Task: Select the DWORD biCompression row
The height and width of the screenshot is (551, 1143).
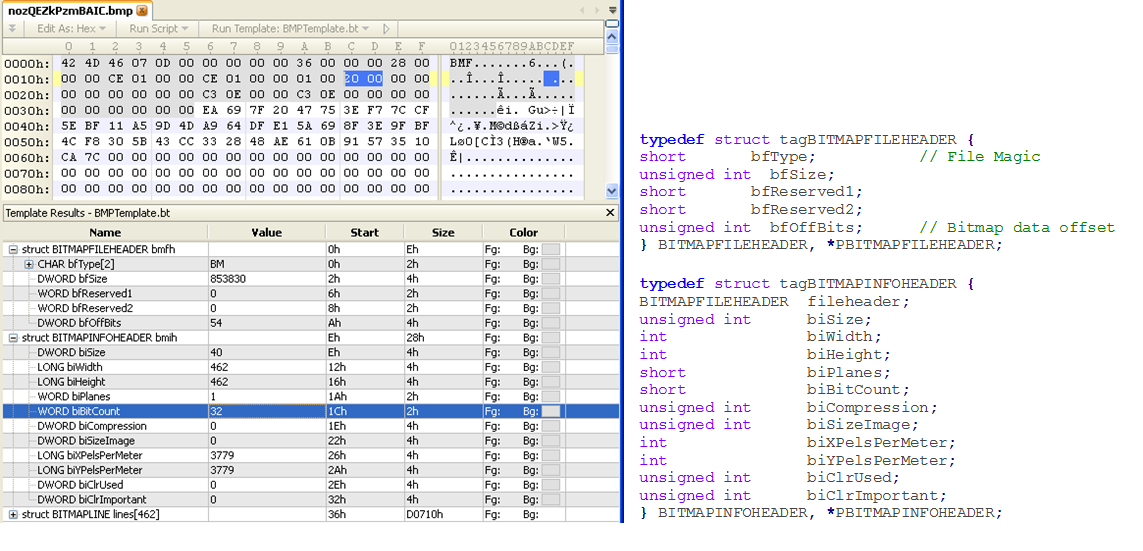Action: point(92,426)
